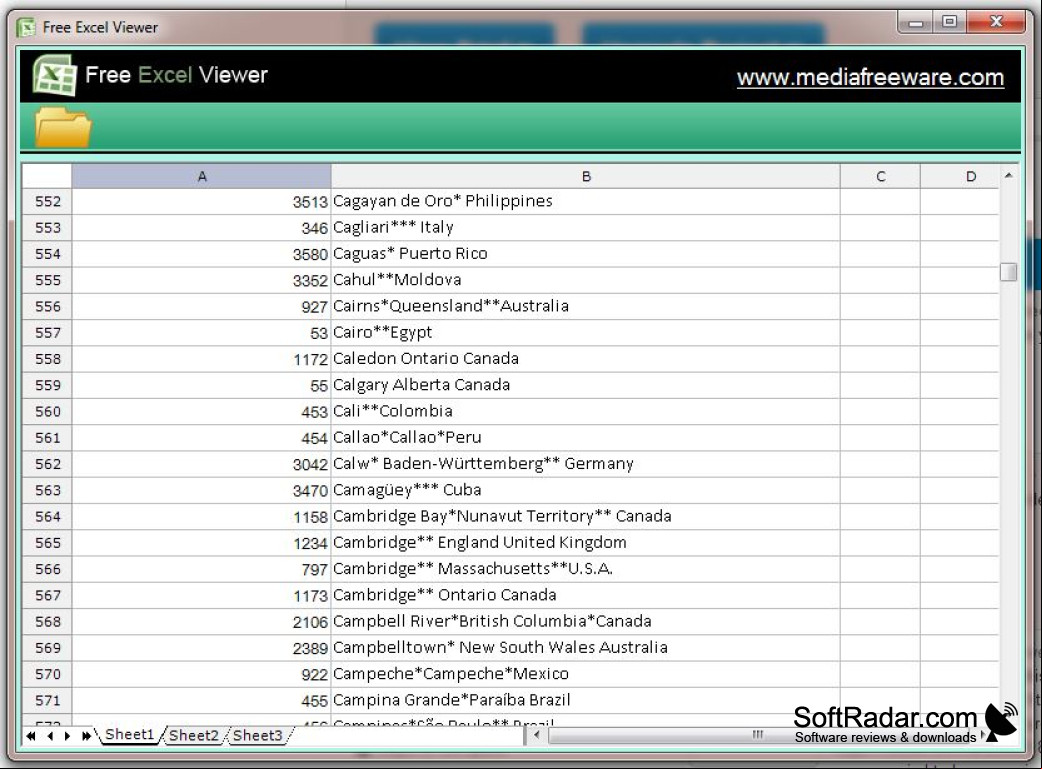Screen dimensions: 1042x769
Task: Select column C header
Action: pos(881,176)
